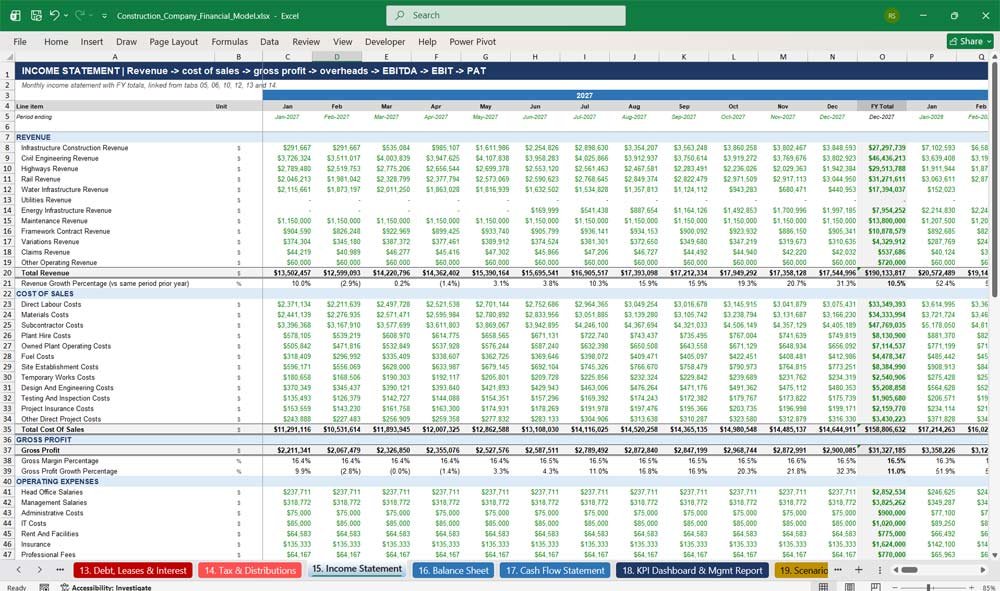Undo the last action
This screenshot has width=1000, height=591.
coord(54,15)
